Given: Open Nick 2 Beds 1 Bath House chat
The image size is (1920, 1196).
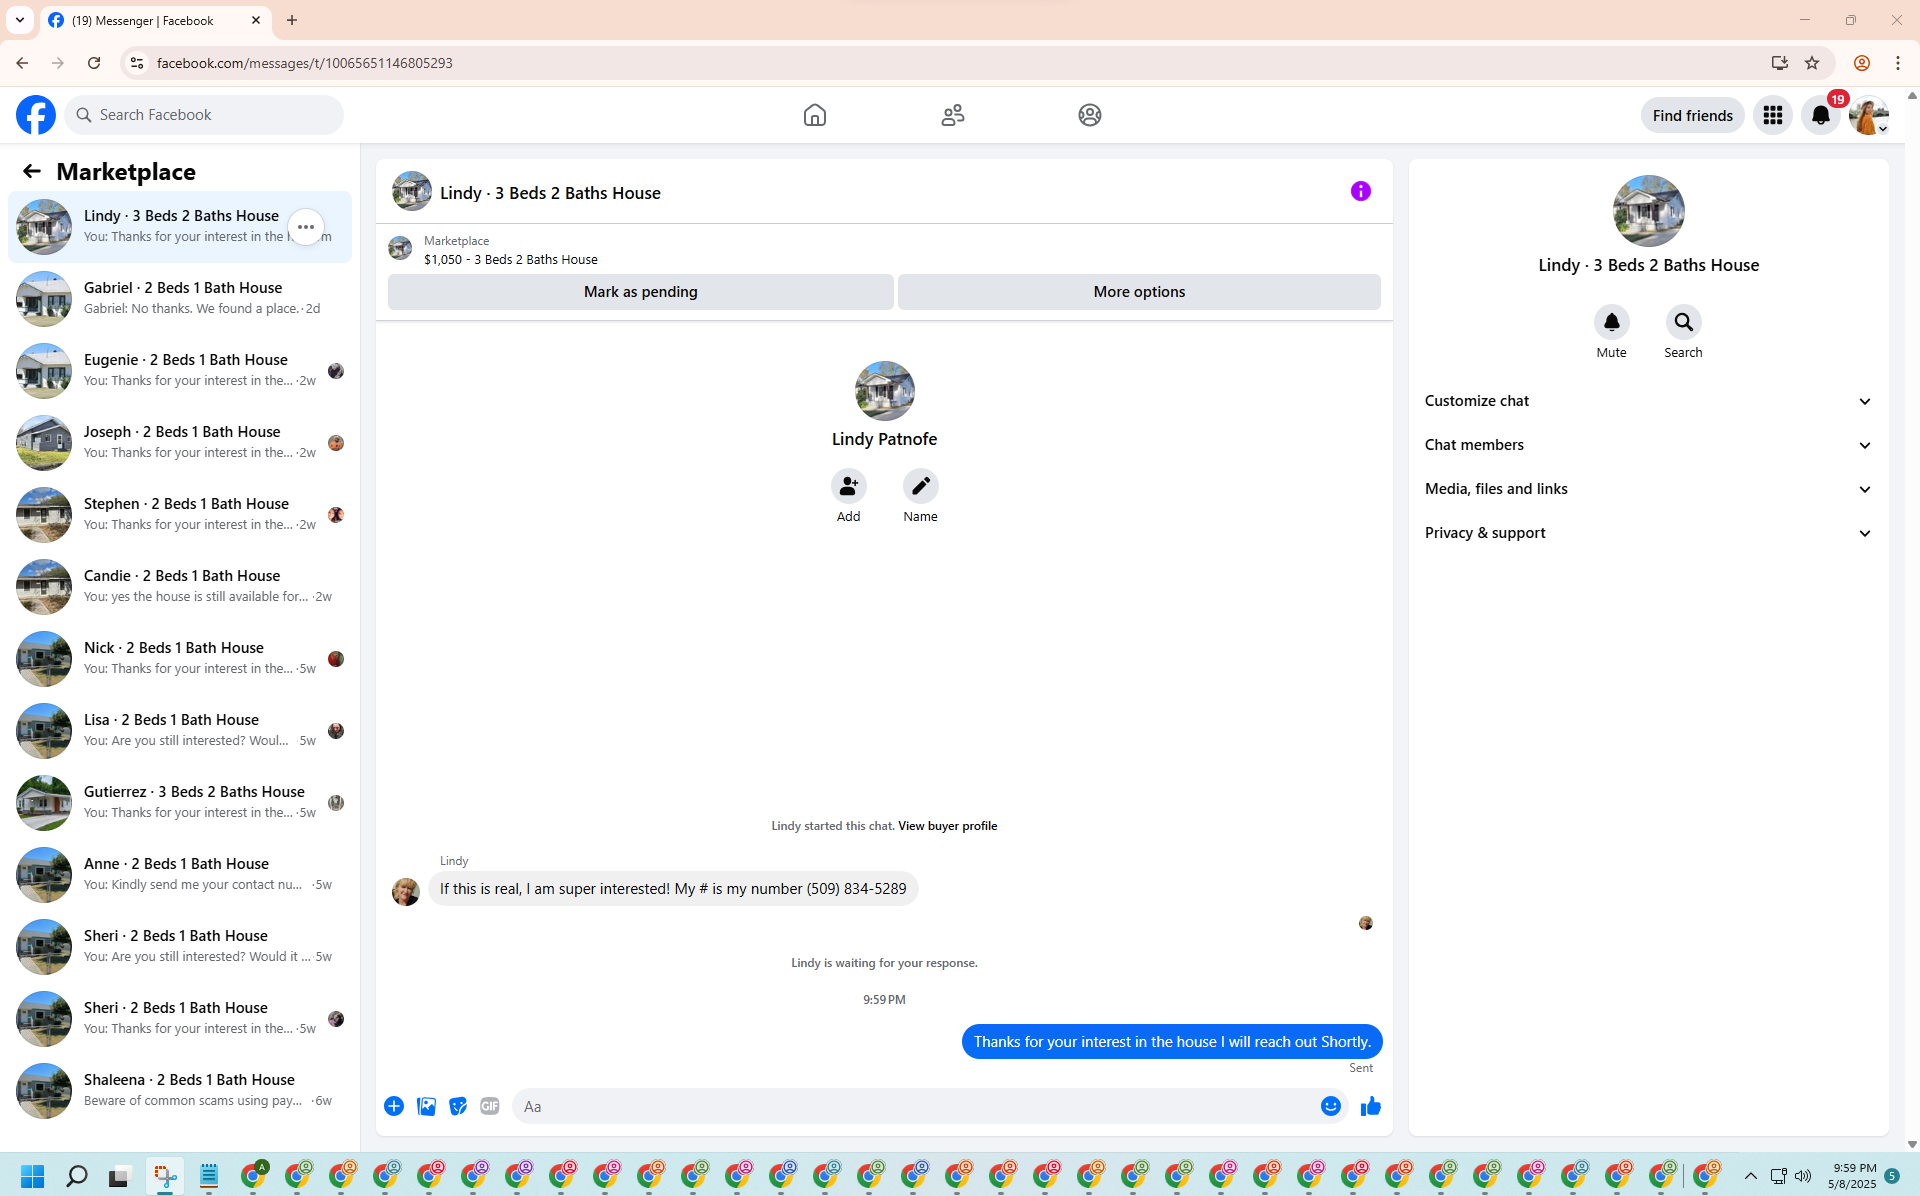Looking at the screenshot, I should pos(180,659).
